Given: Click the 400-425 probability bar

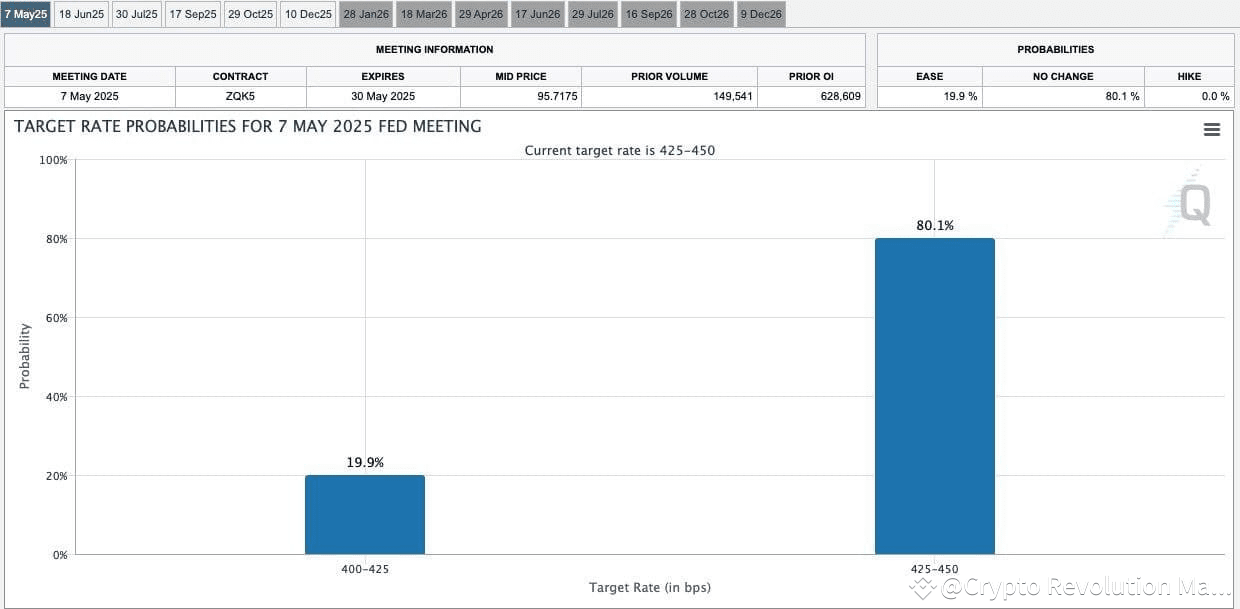Looking at the screenshot, I should coord(365,513).
